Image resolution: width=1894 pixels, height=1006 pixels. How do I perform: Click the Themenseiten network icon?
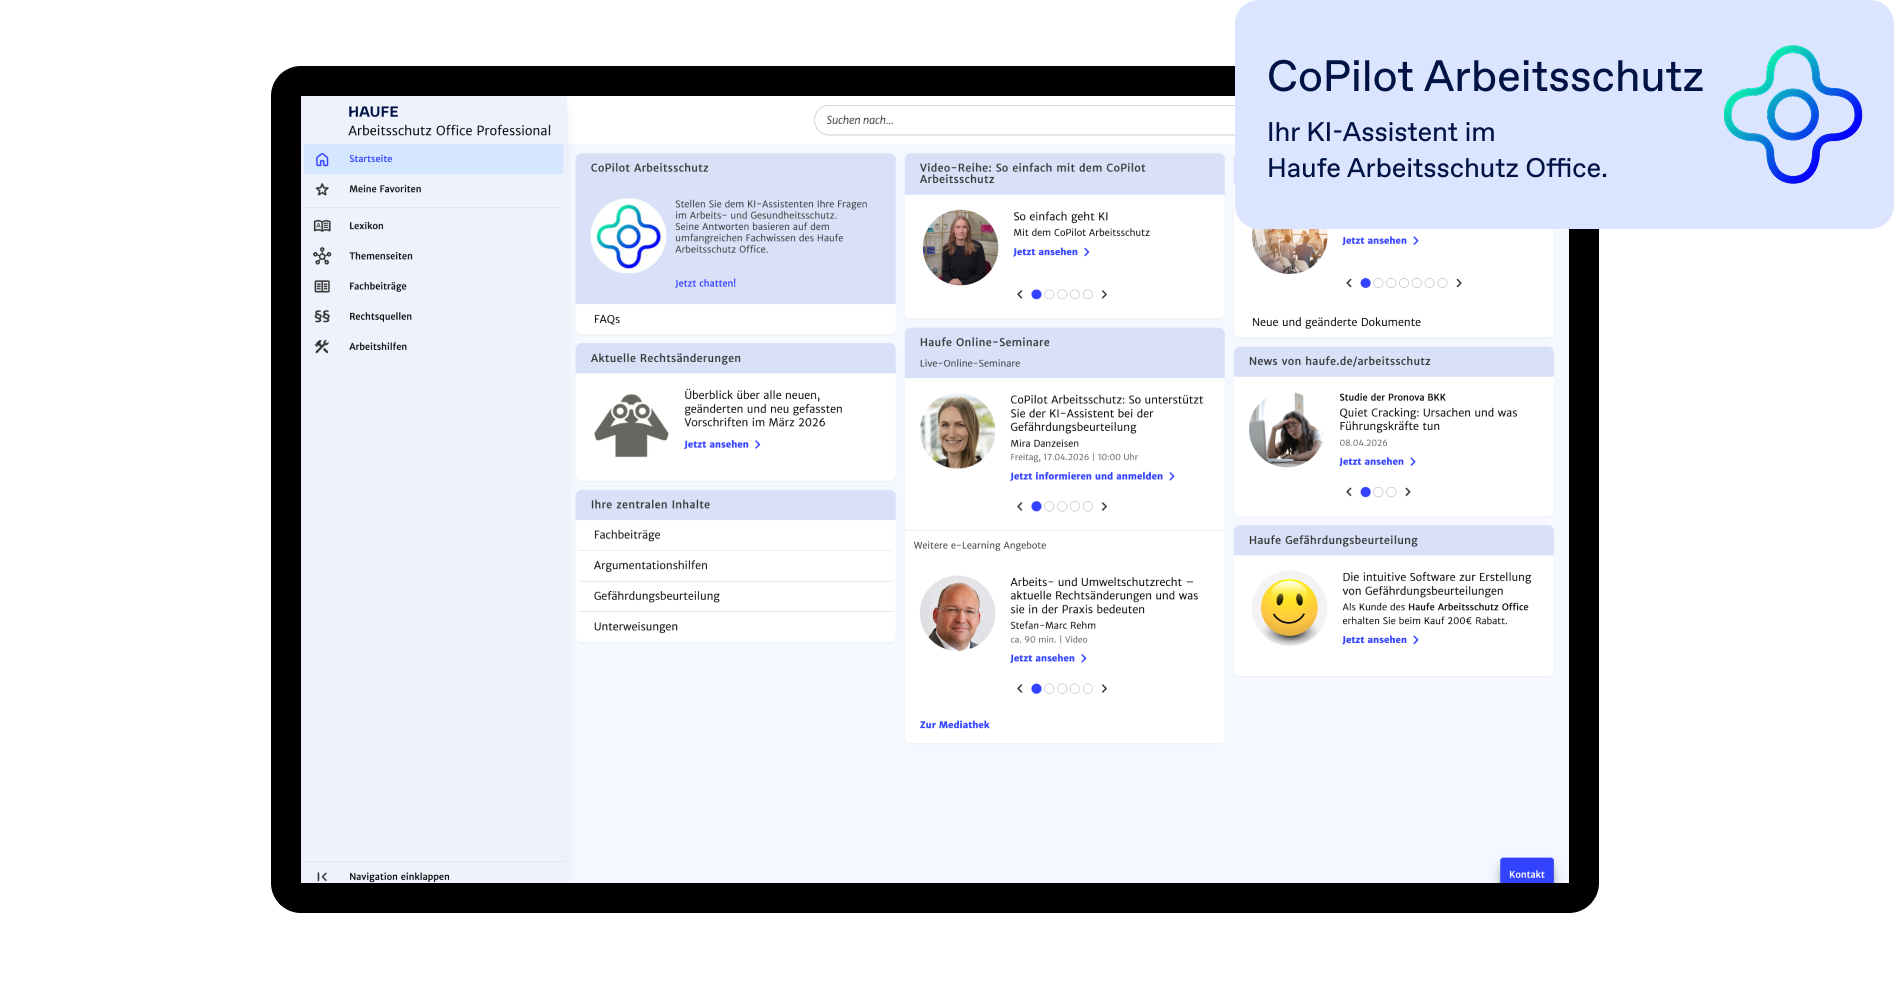322,256
